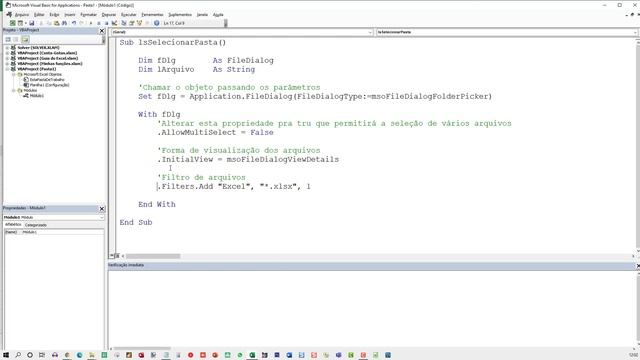This screenshot has width=640, height=360.
Task: Click the Cortana circle on taskbar
Action: 30,355
